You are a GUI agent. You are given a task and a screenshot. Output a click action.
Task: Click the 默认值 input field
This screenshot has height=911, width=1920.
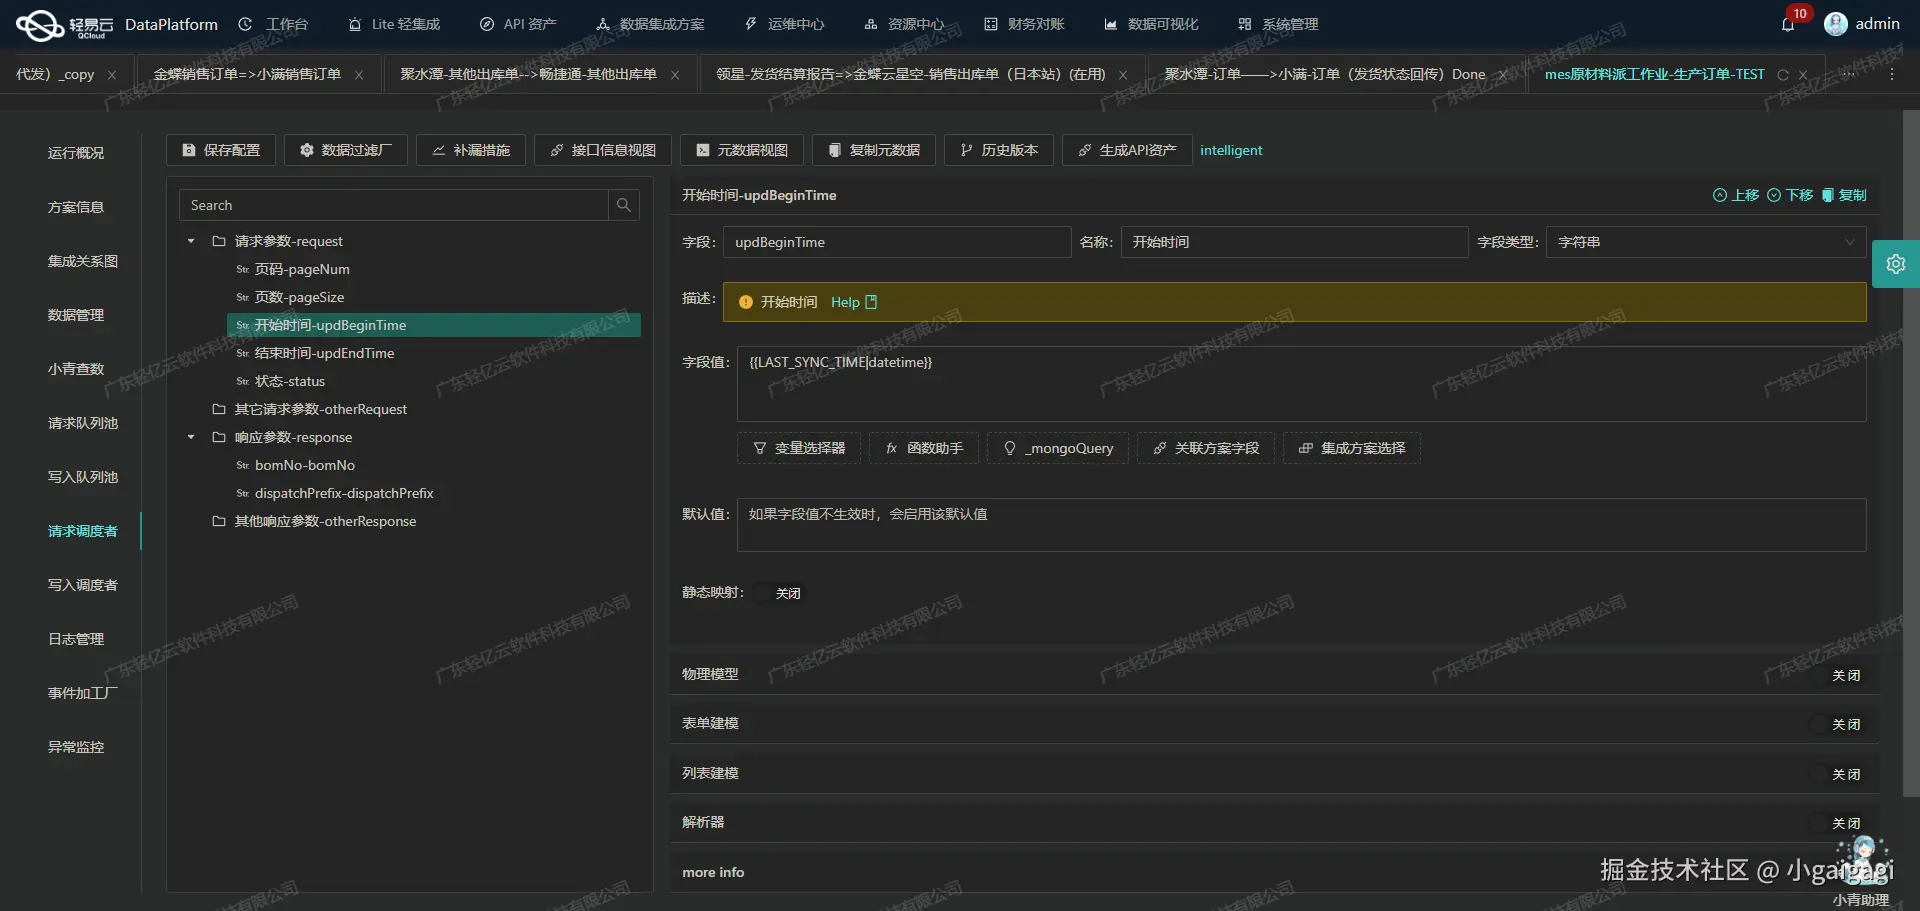1301,525
